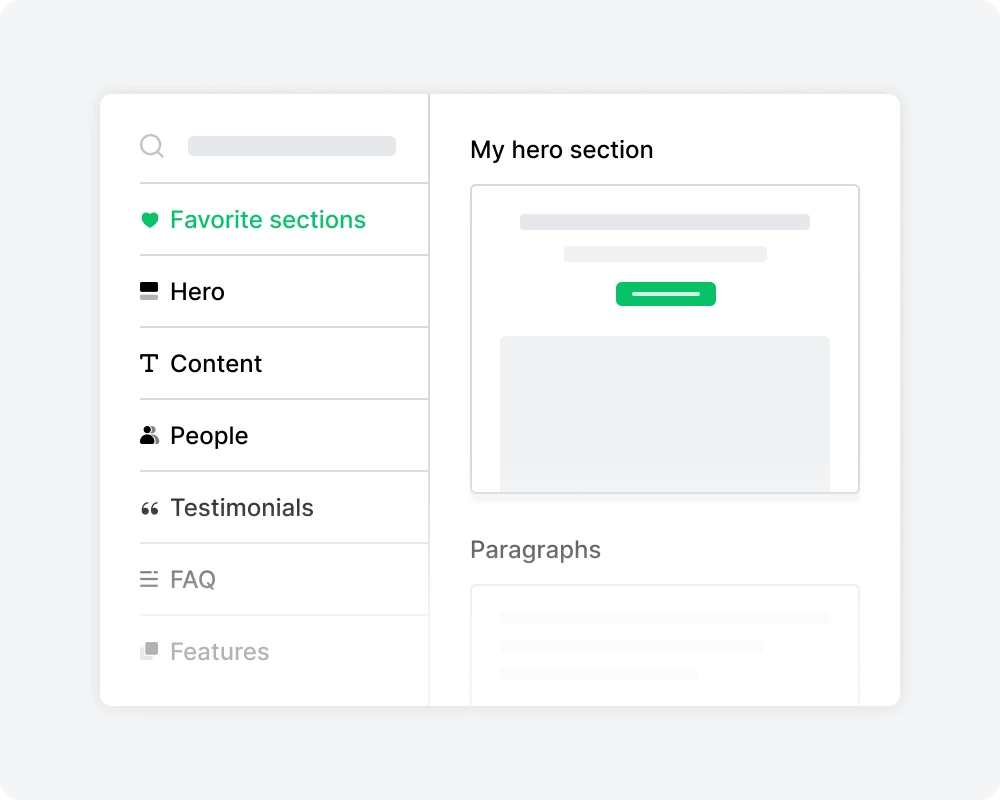Screen dimensions: 1000x800
Task: Select the Hero category label
Action: (x=197, y=292)
